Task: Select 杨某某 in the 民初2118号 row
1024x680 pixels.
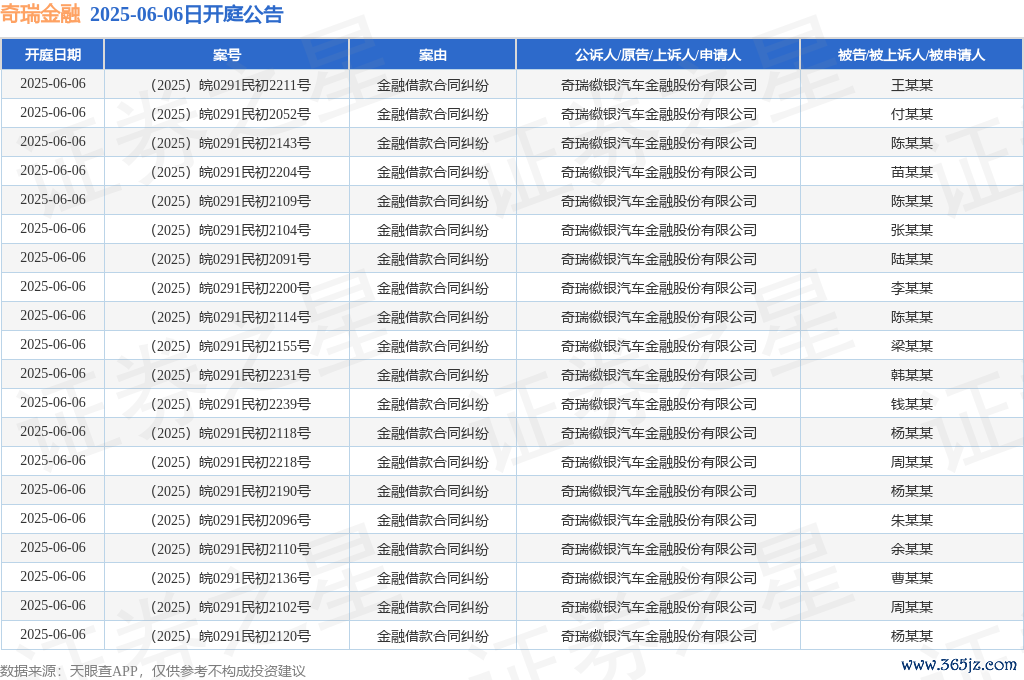Action: (912, 433)
